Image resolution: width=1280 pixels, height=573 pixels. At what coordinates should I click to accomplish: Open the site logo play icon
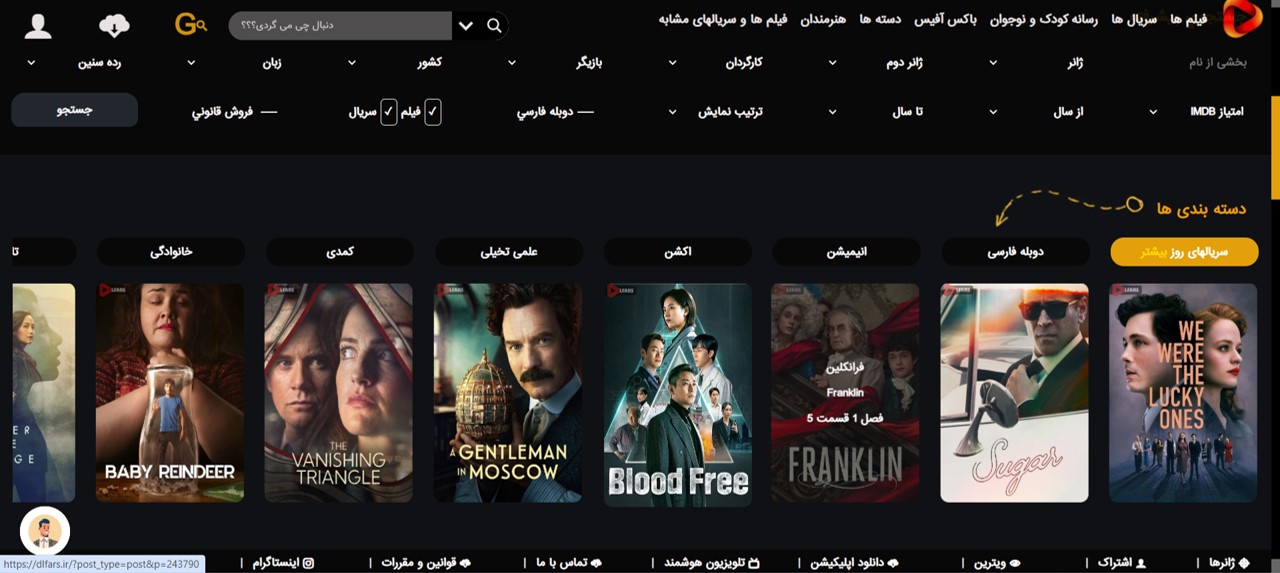click(x=1244, y=19)
